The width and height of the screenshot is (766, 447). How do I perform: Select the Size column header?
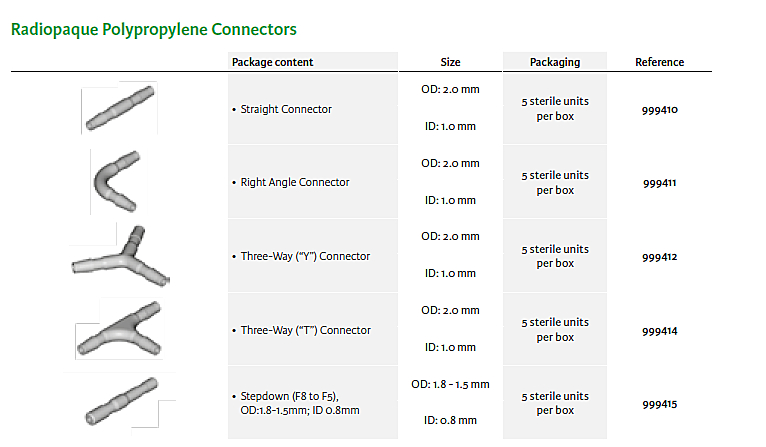click(x=450, y=62)
